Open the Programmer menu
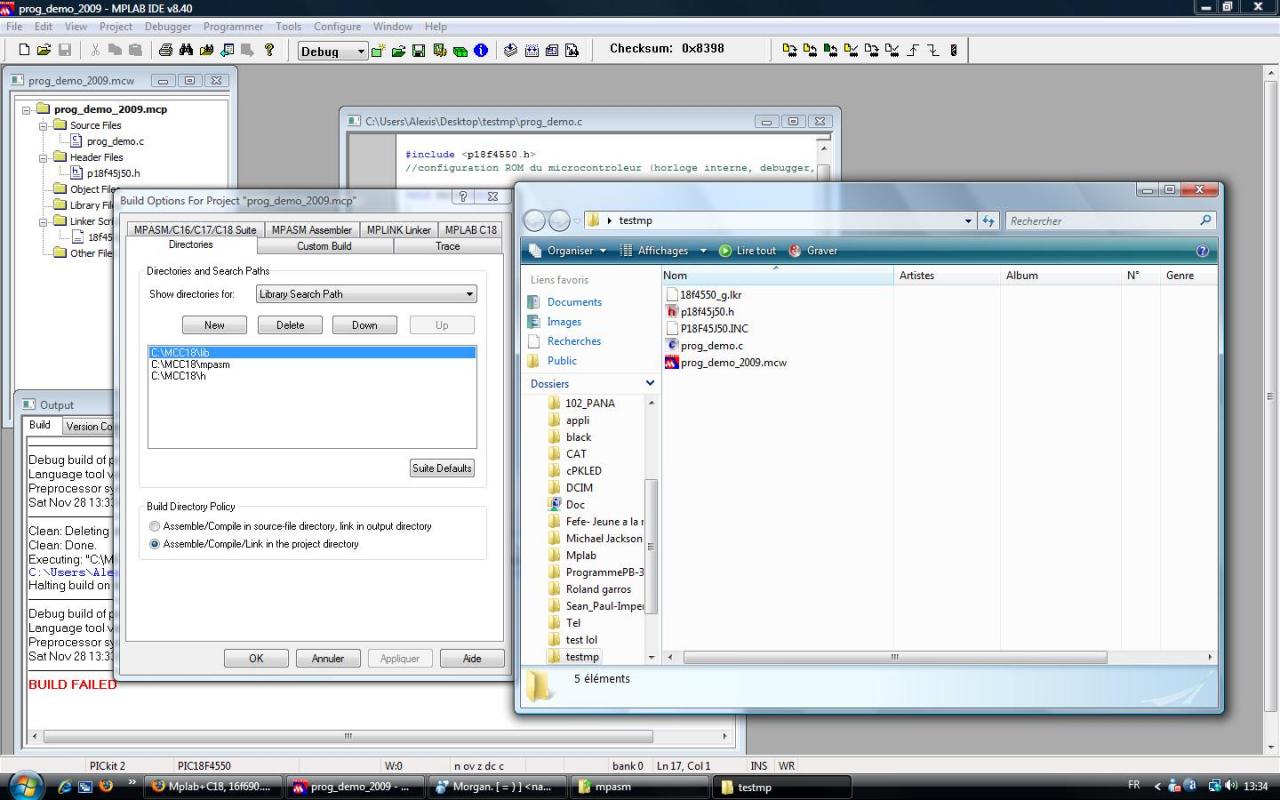Viewport: 1280px width, 800px height. pos(233,26)
